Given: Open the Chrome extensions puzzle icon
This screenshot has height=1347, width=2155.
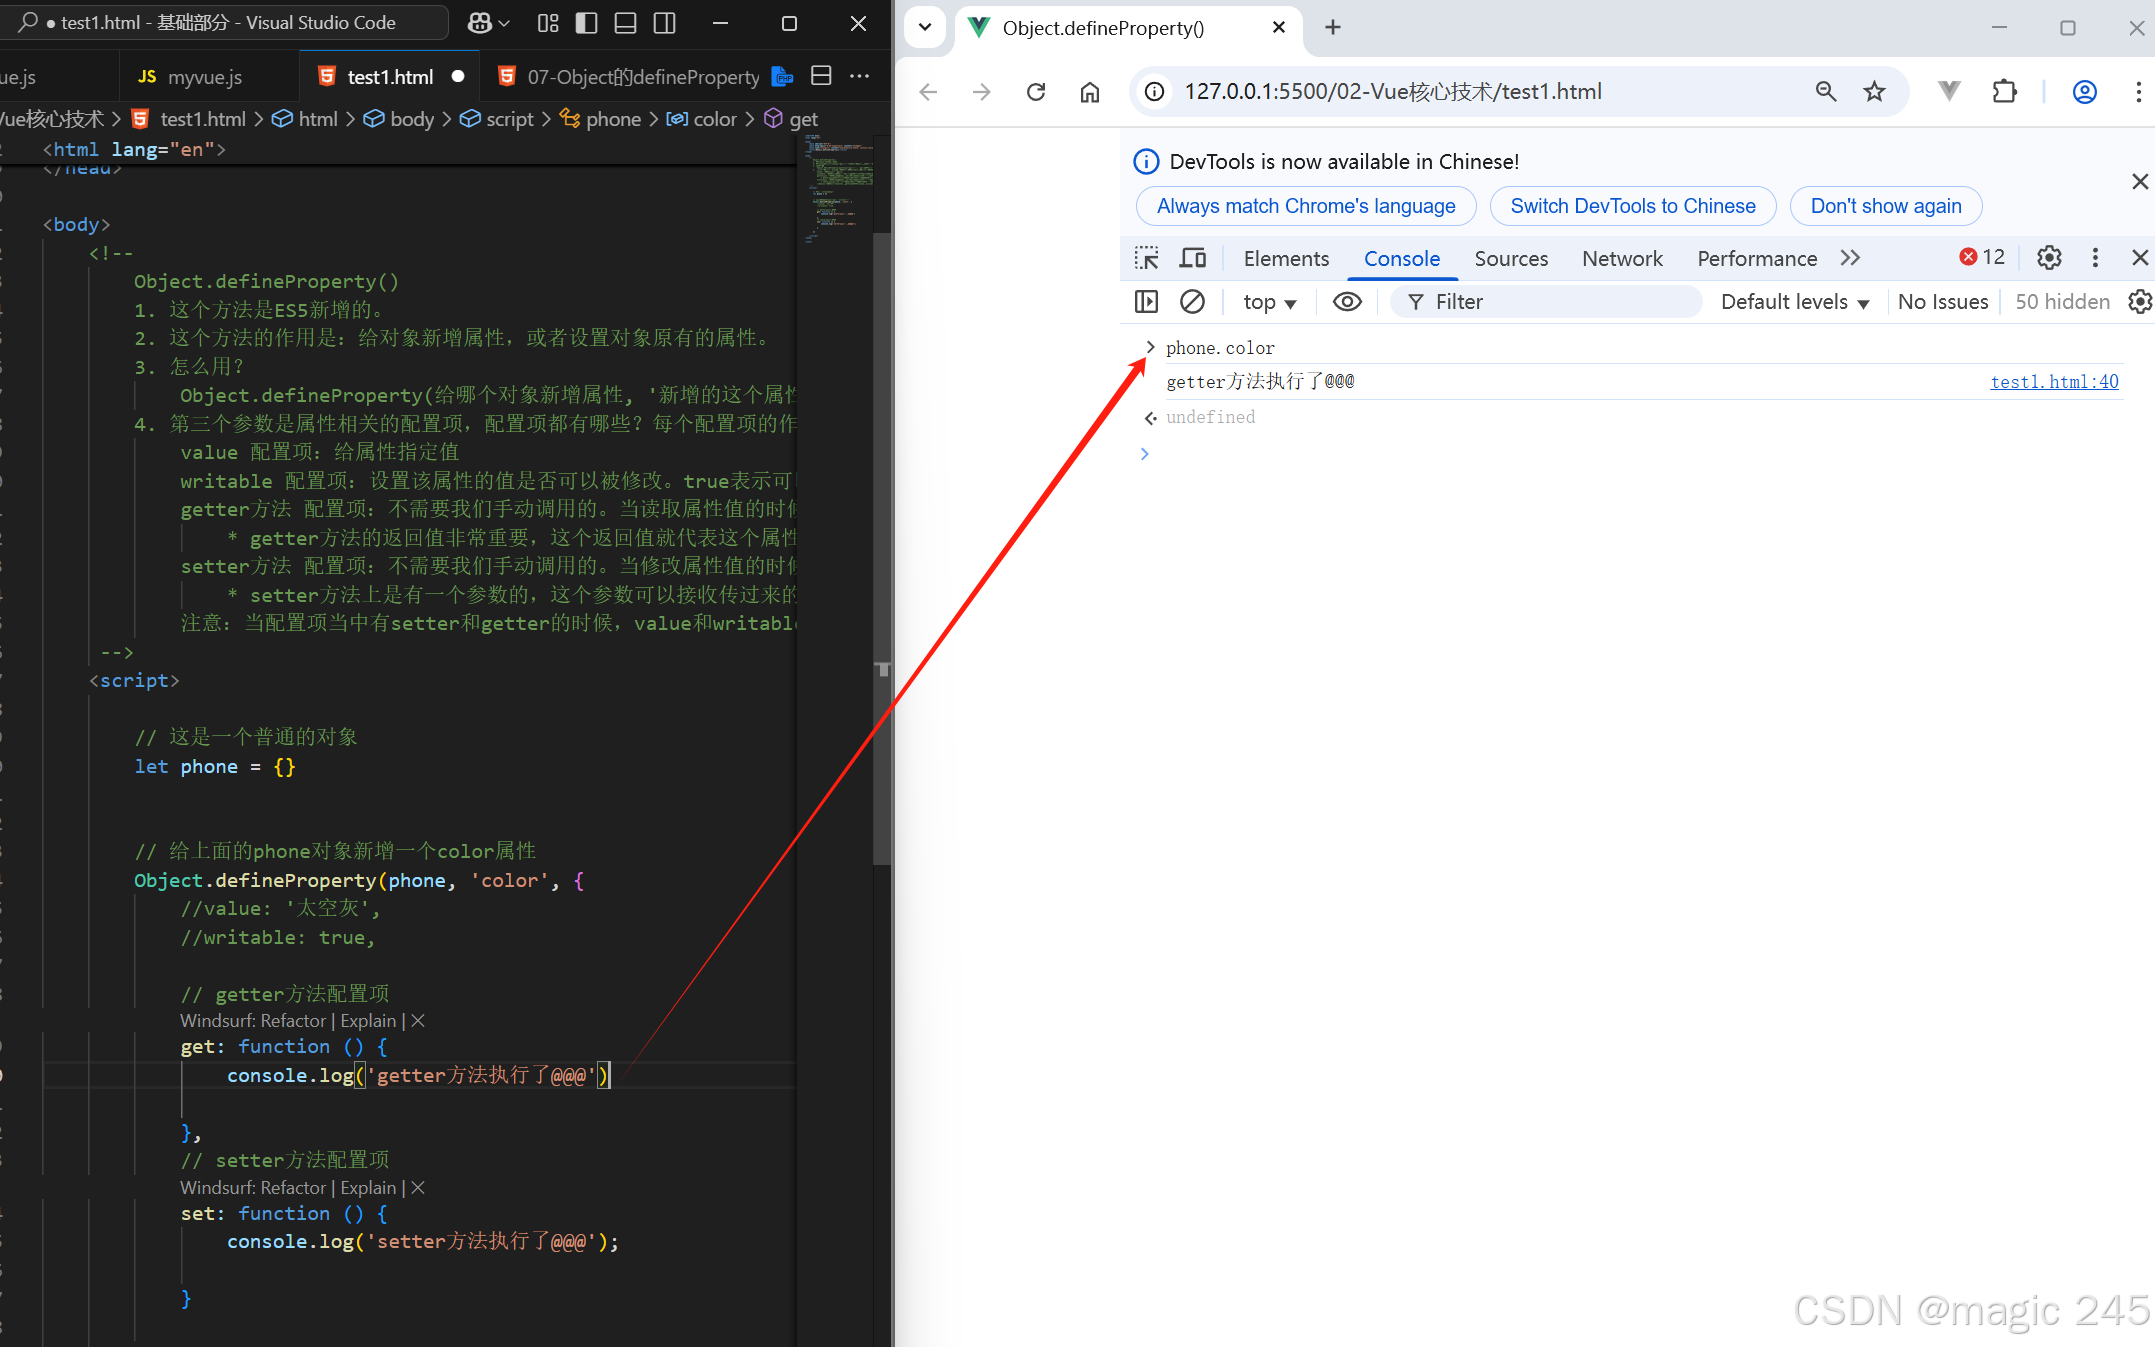Looking at the screenshot, I should [2004, 92].
